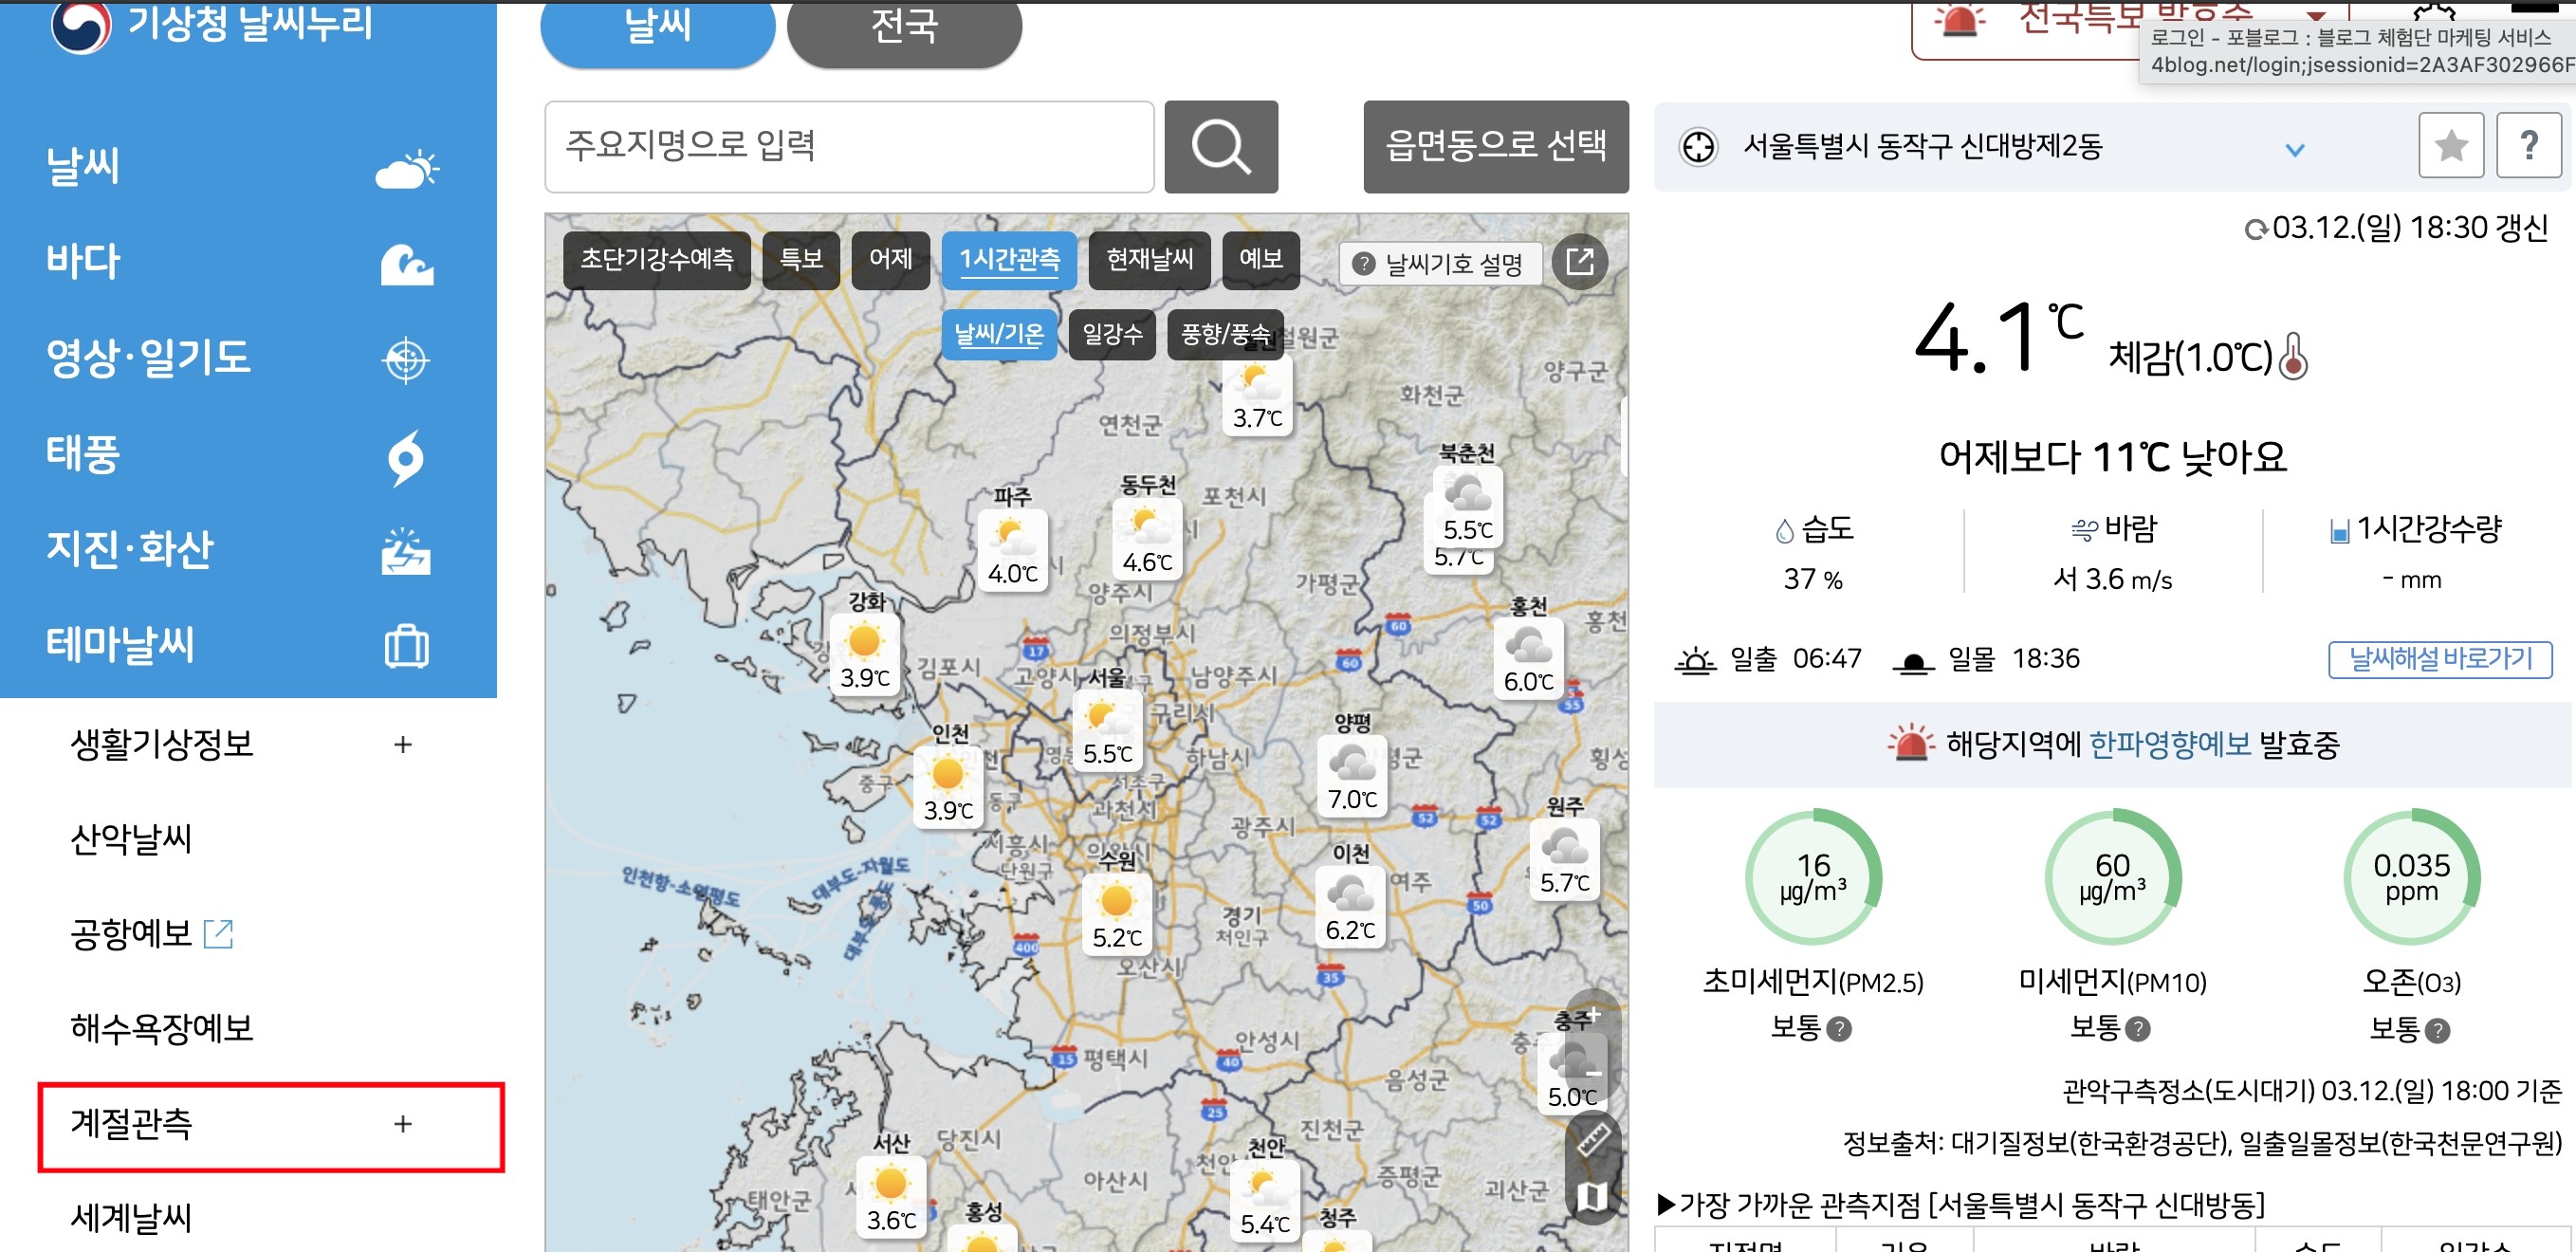This screenshot has width=2576, height=1252.
Task: Open the 한파영향예보 link
Action: coord(2169,744)
